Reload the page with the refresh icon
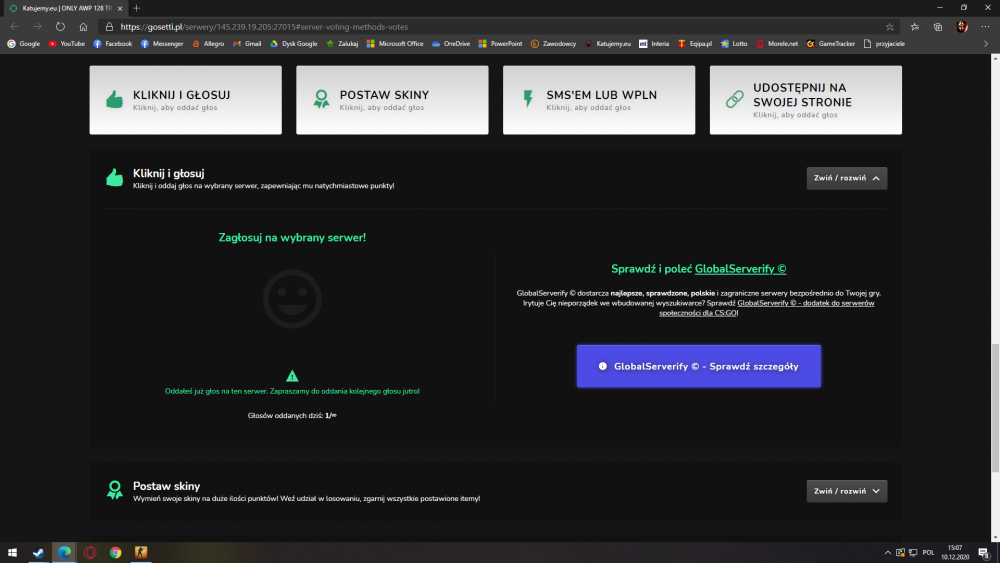1000x563 pixels. tap(60, 27)
